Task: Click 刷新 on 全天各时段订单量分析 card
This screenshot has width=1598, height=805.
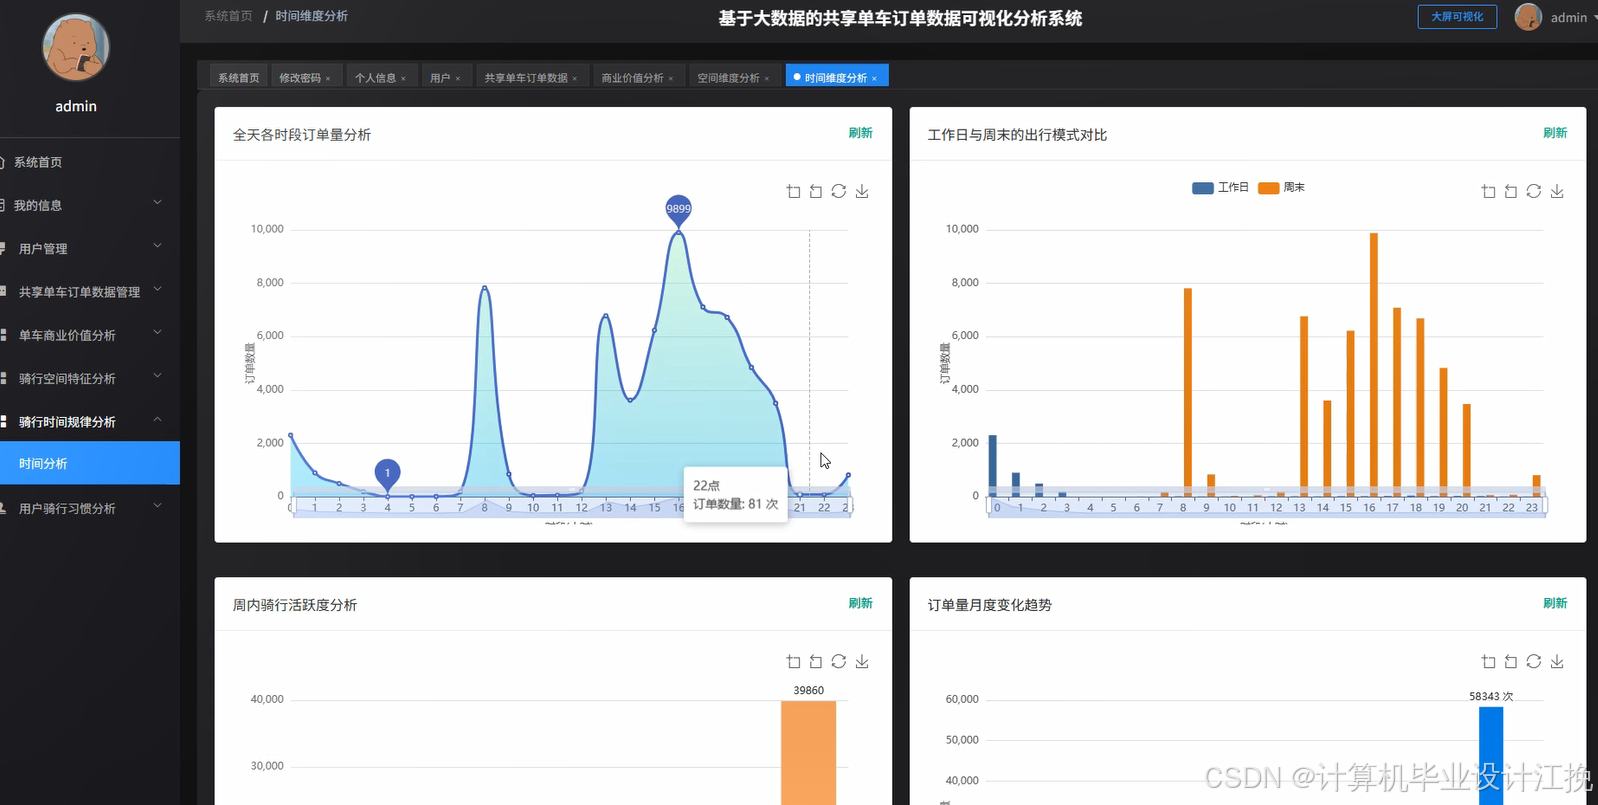Action: click(860, 133)
